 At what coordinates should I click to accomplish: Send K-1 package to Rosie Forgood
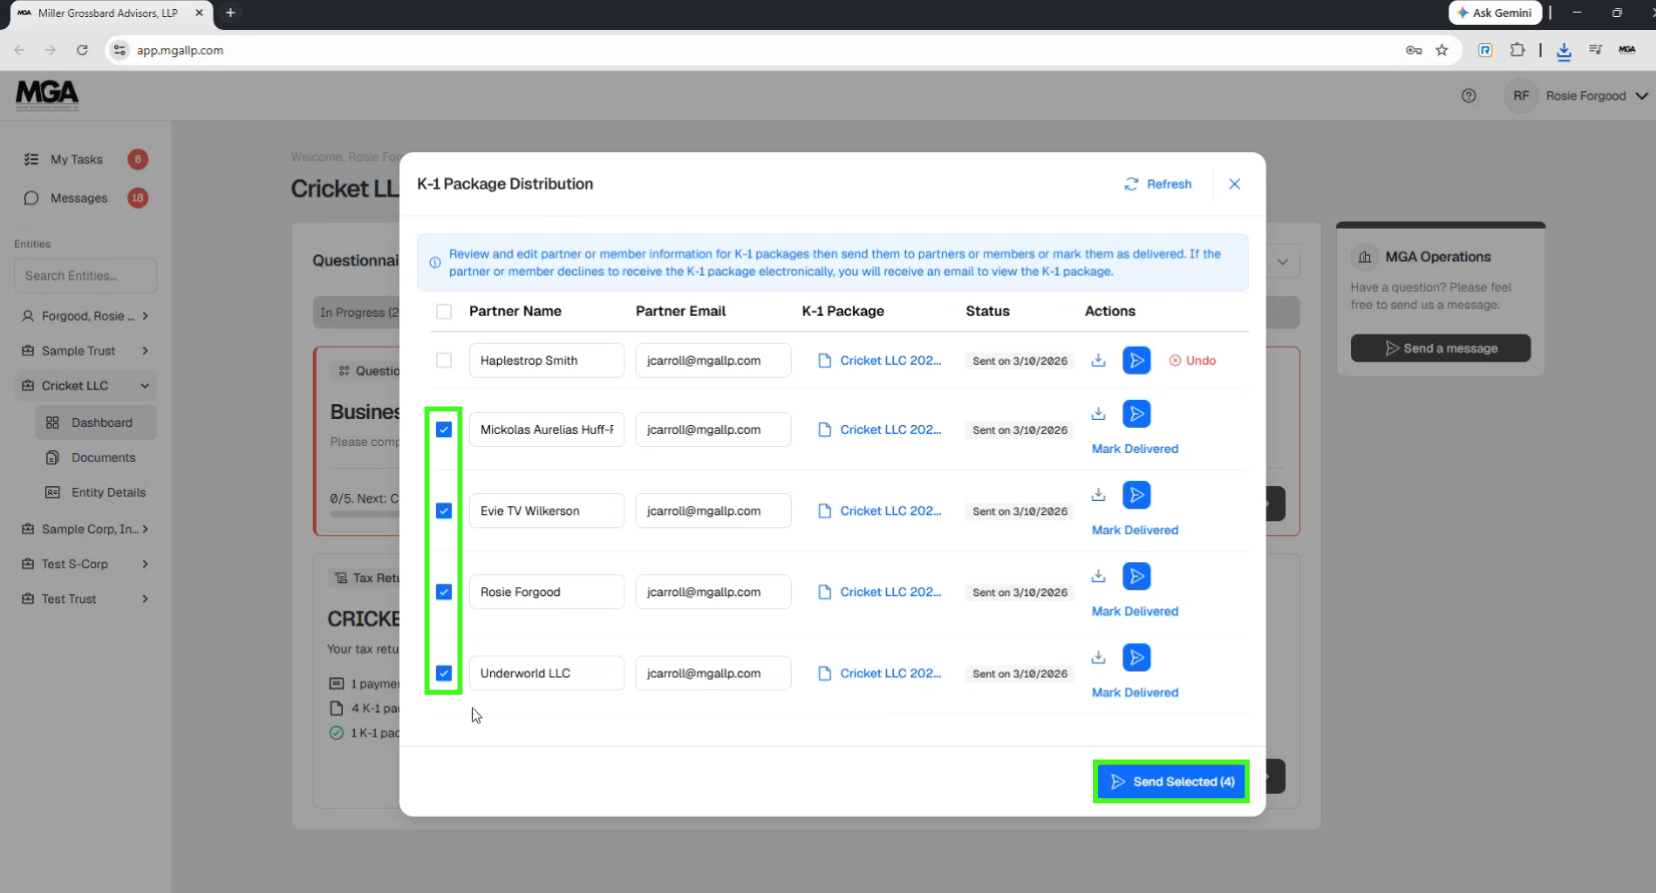click(1137, 576)
